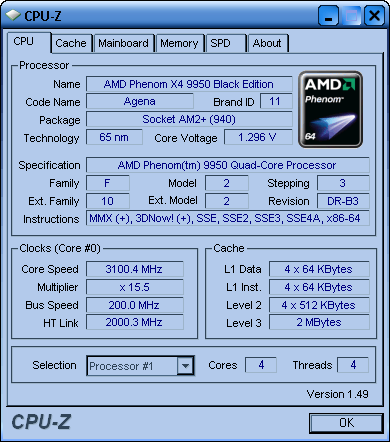This screenshot has width=390, height=442.
Task: Click the Ext. Family value 10
Action: click(108, 201)
